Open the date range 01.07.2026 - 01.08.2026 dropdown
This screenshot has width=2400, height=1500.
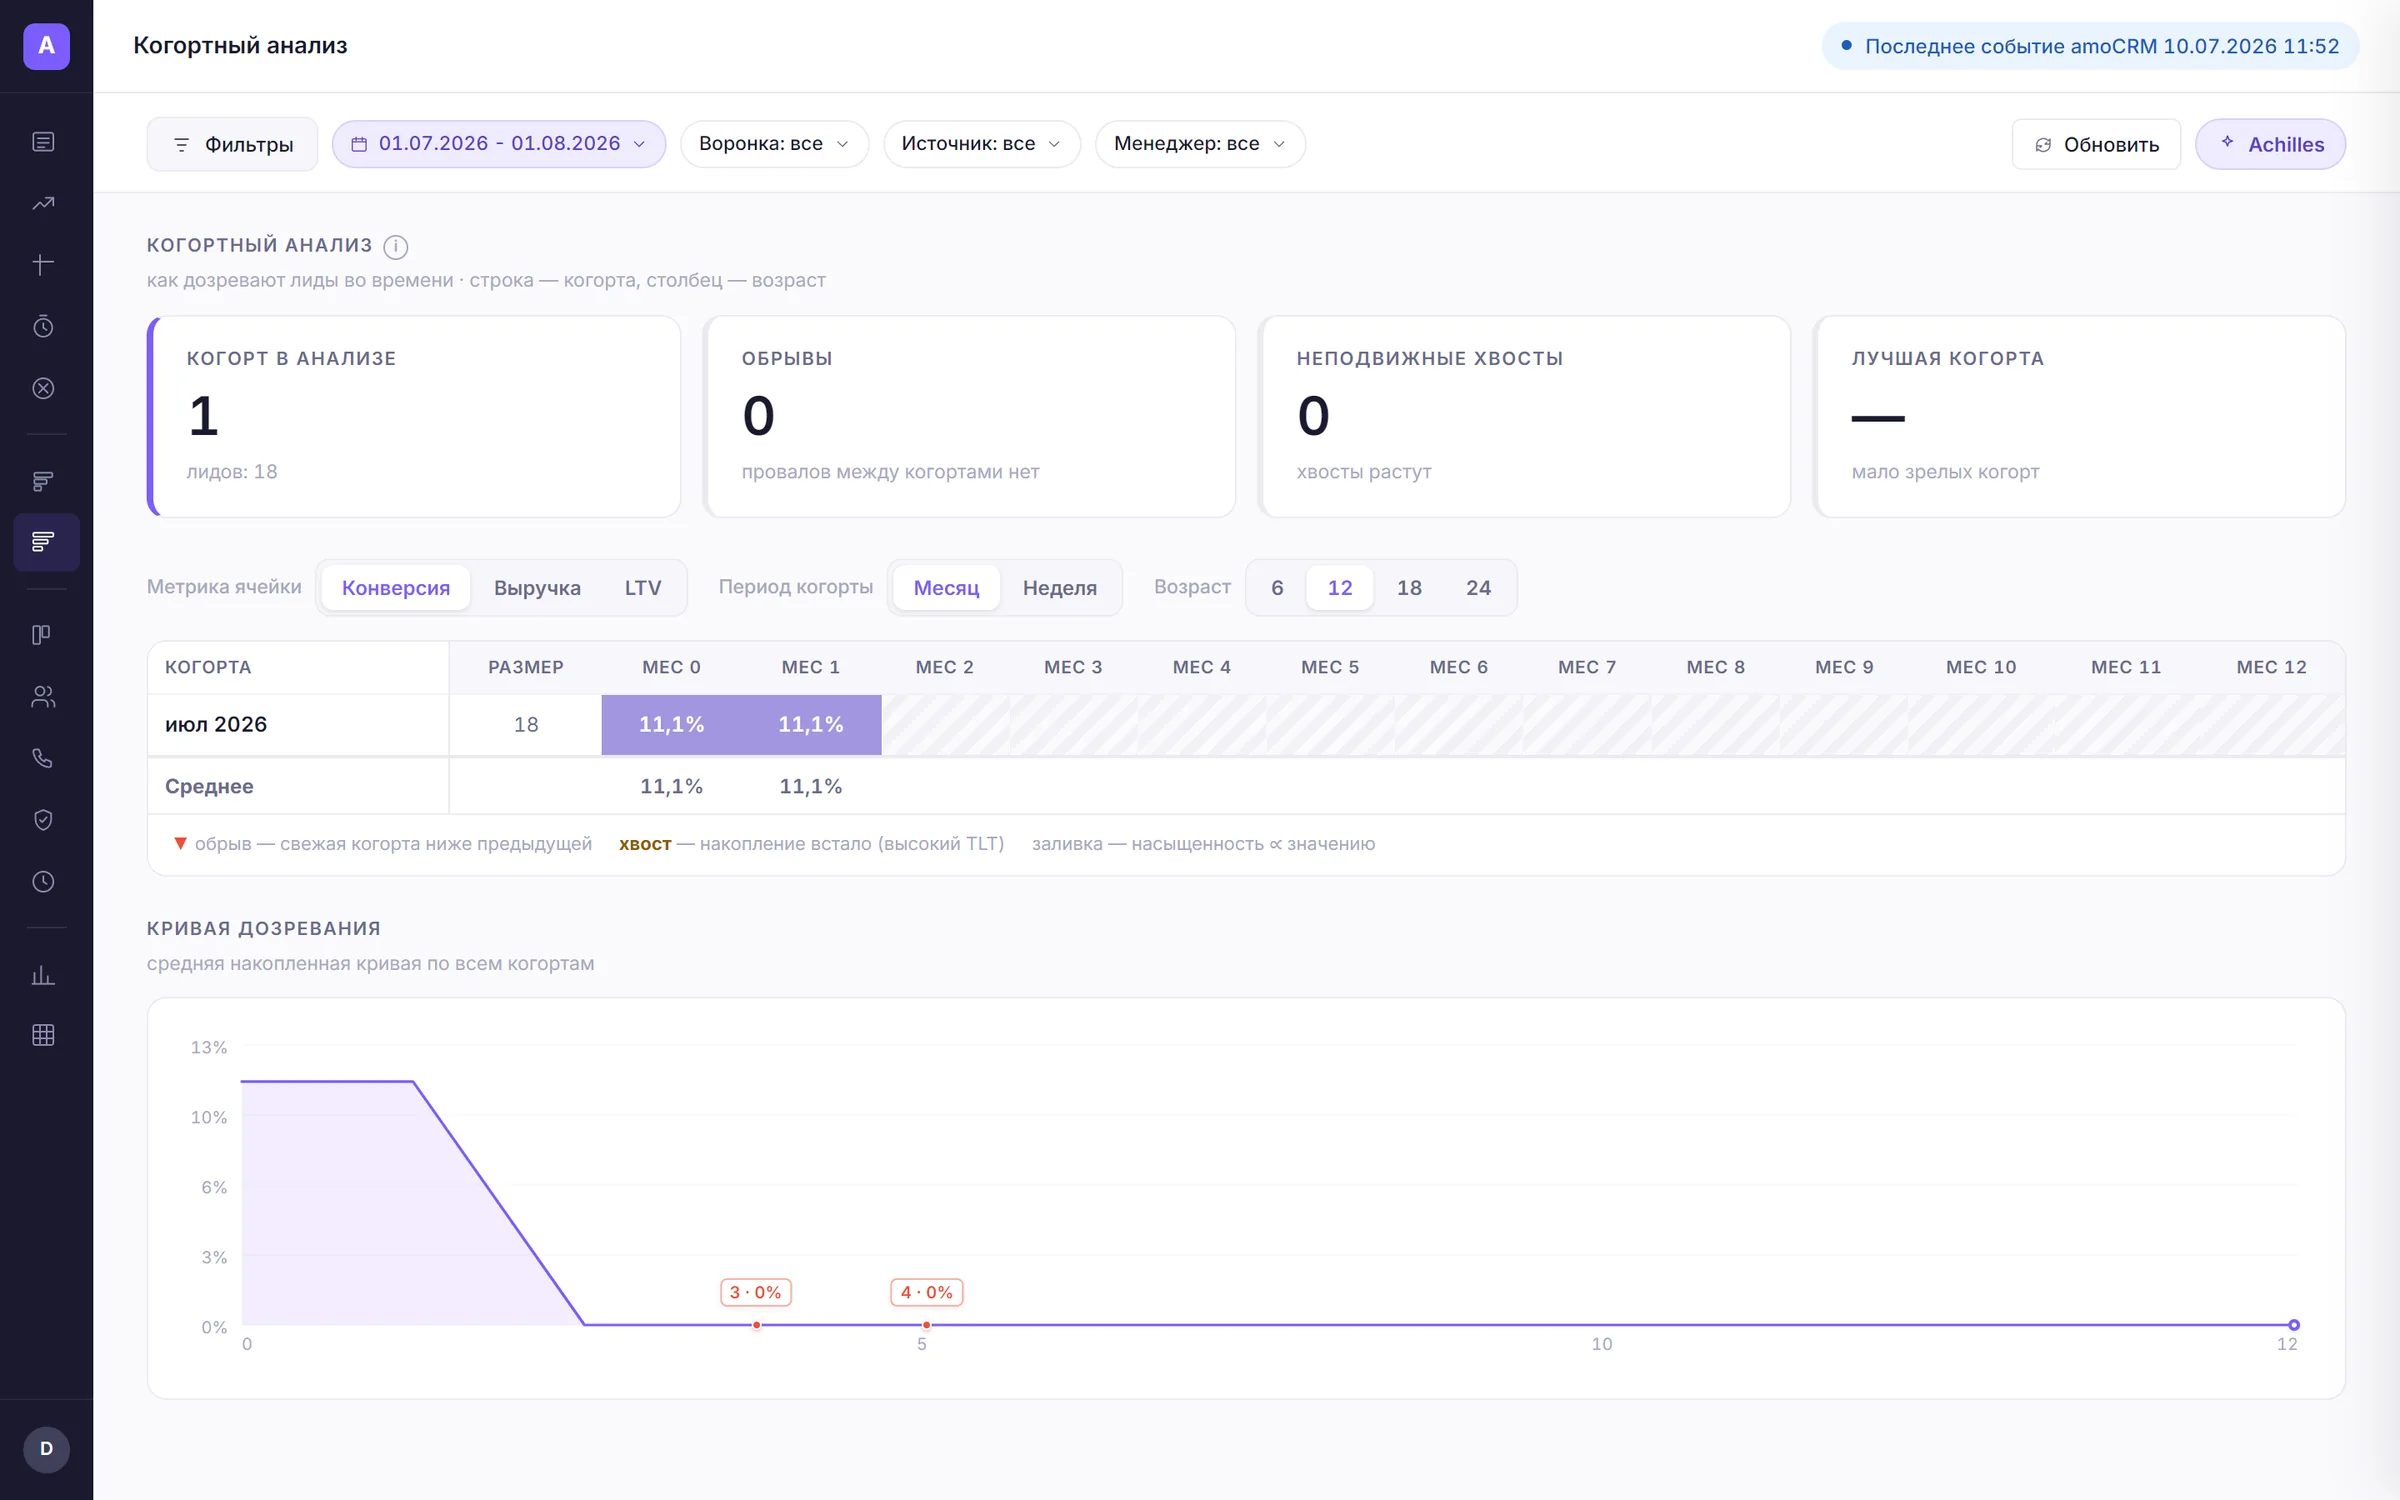coord(499,144)
